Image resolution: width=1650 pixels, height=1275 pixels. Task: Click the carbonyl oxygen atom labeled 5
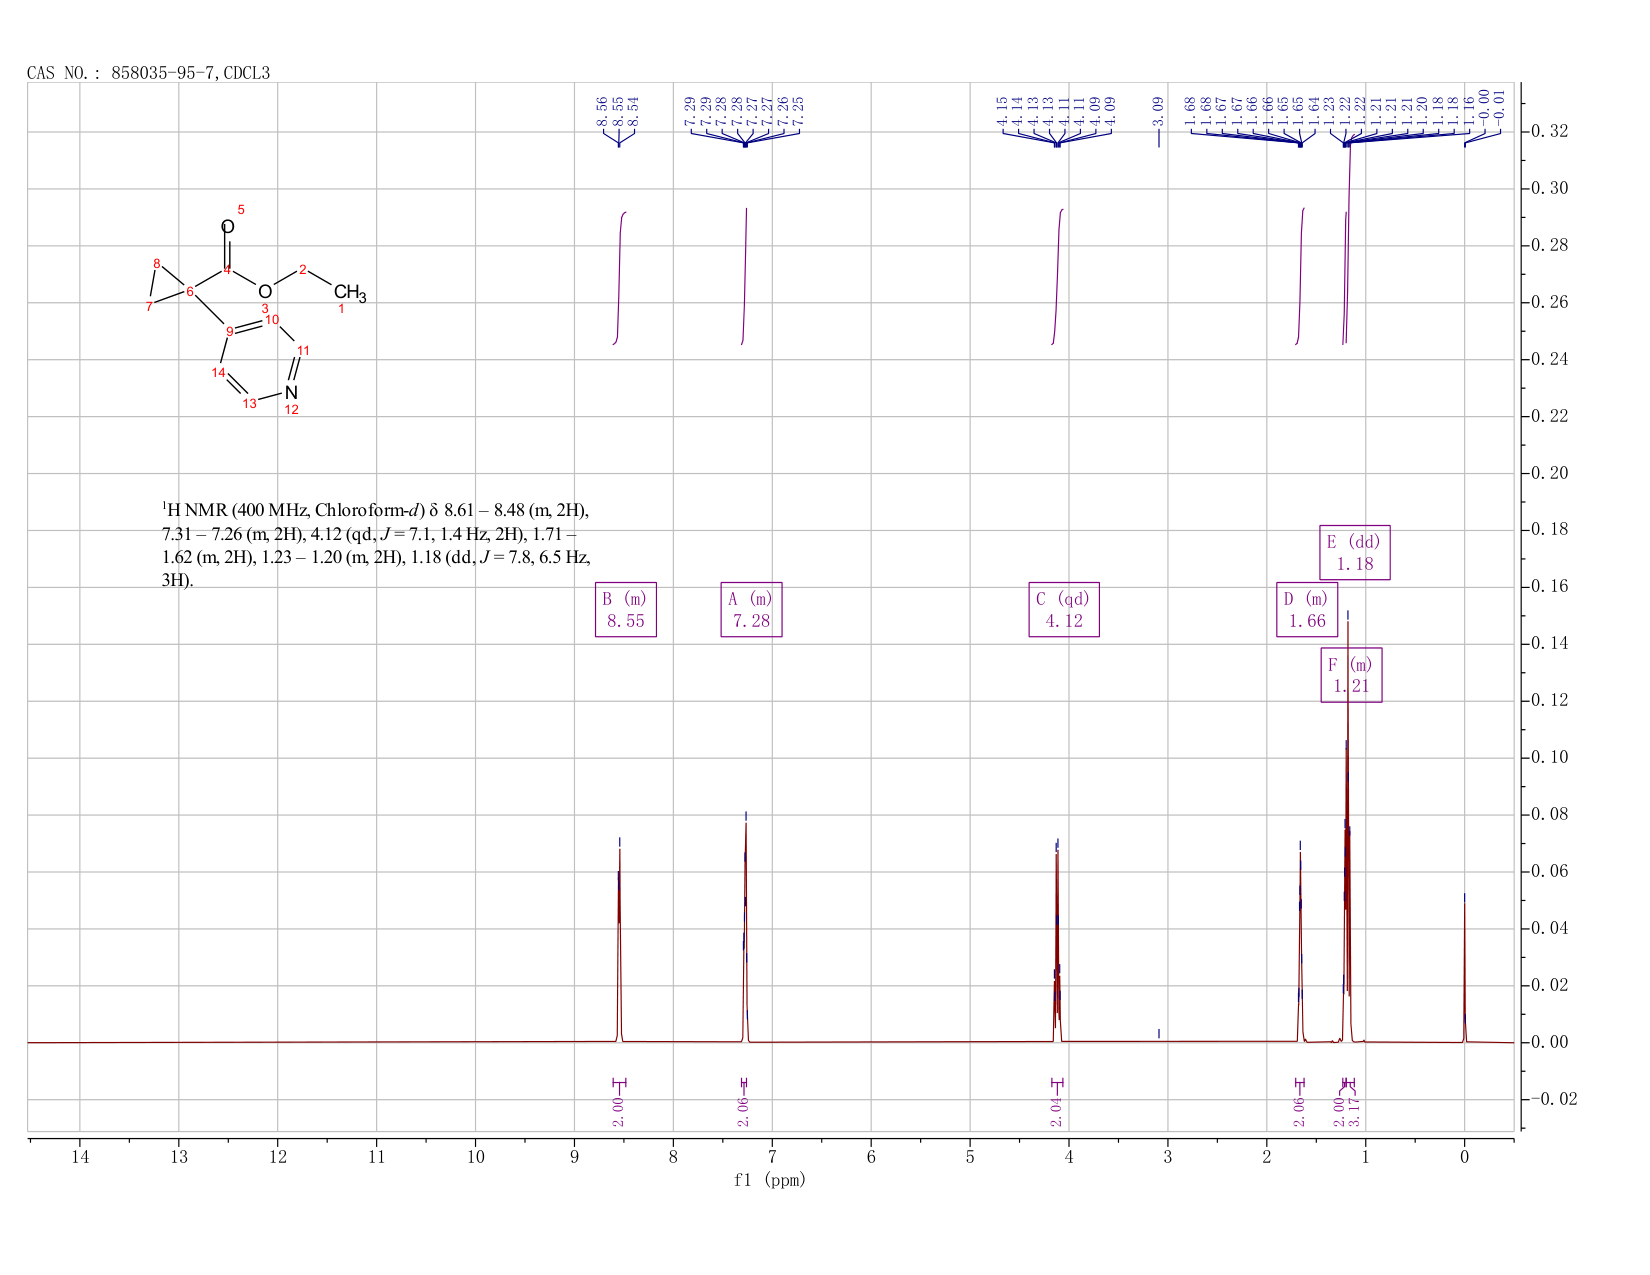(228, 227)
